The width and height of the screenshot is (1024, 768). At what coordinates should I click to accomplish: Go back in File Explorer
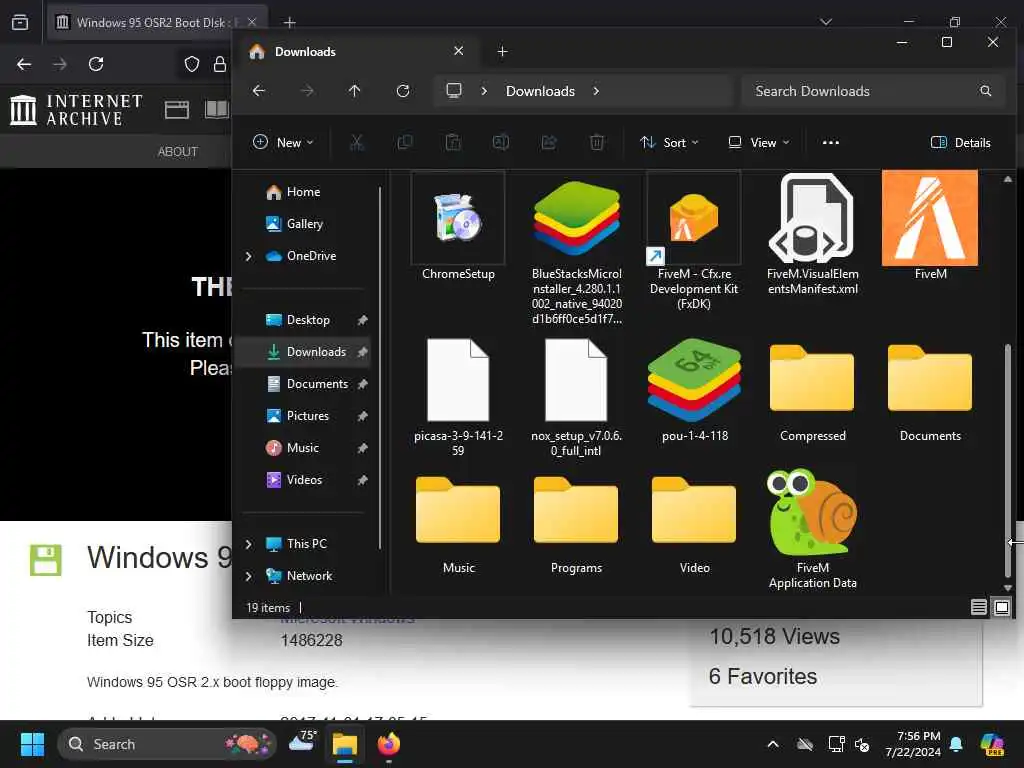(x=259, y=91)
